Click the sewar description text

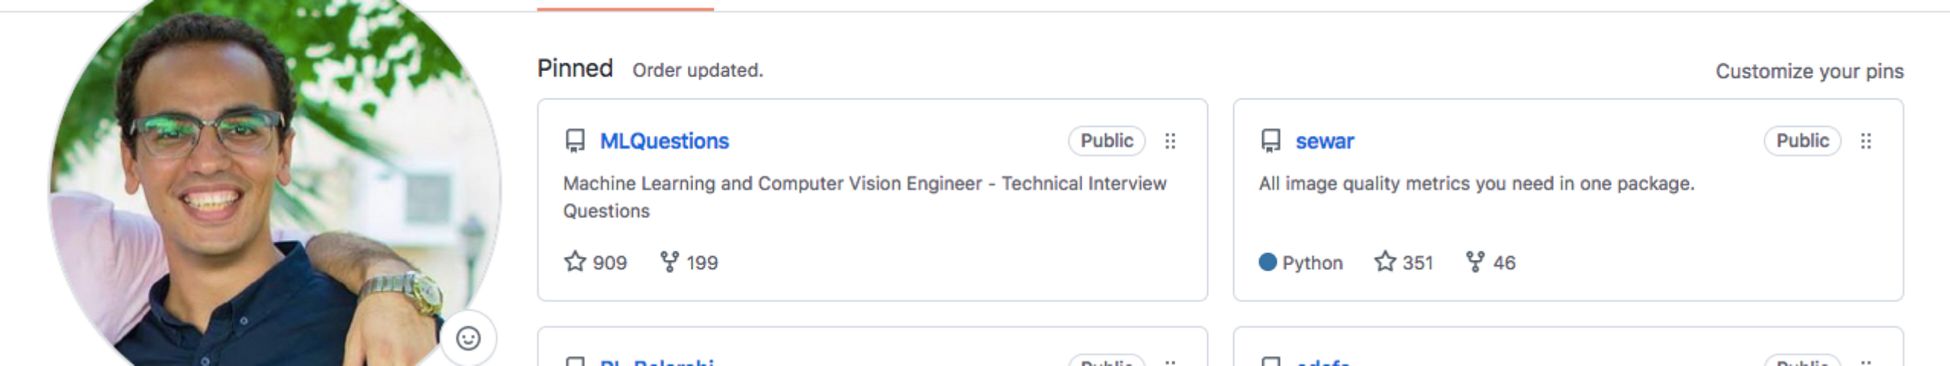pos(1476,183)
